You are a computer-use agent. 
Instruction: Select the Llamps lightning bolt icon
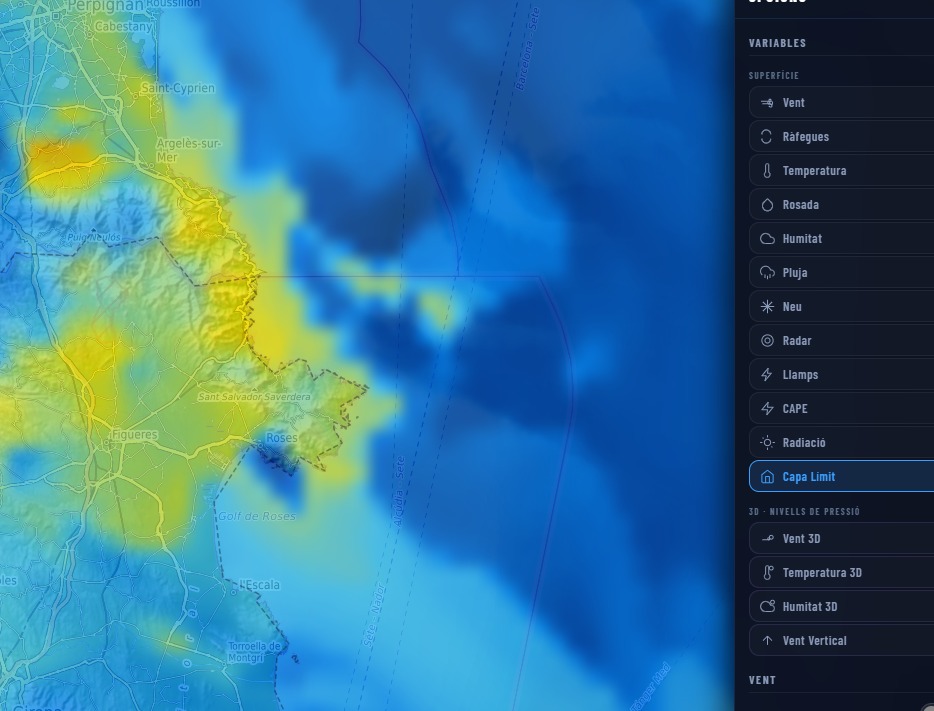767,374
